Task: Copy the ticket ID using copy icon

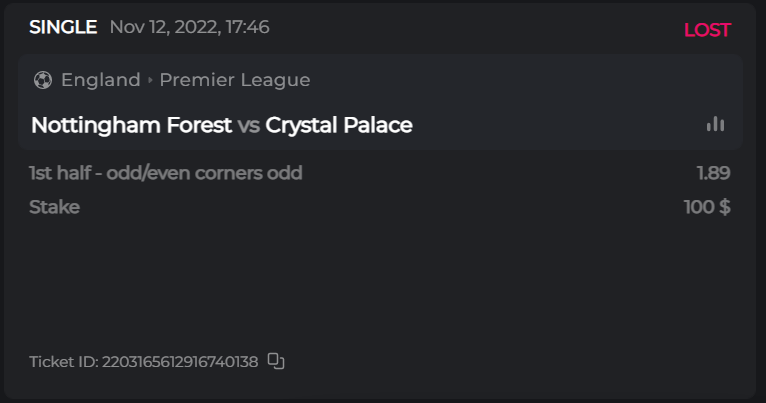Action: [x=277, y=361]
